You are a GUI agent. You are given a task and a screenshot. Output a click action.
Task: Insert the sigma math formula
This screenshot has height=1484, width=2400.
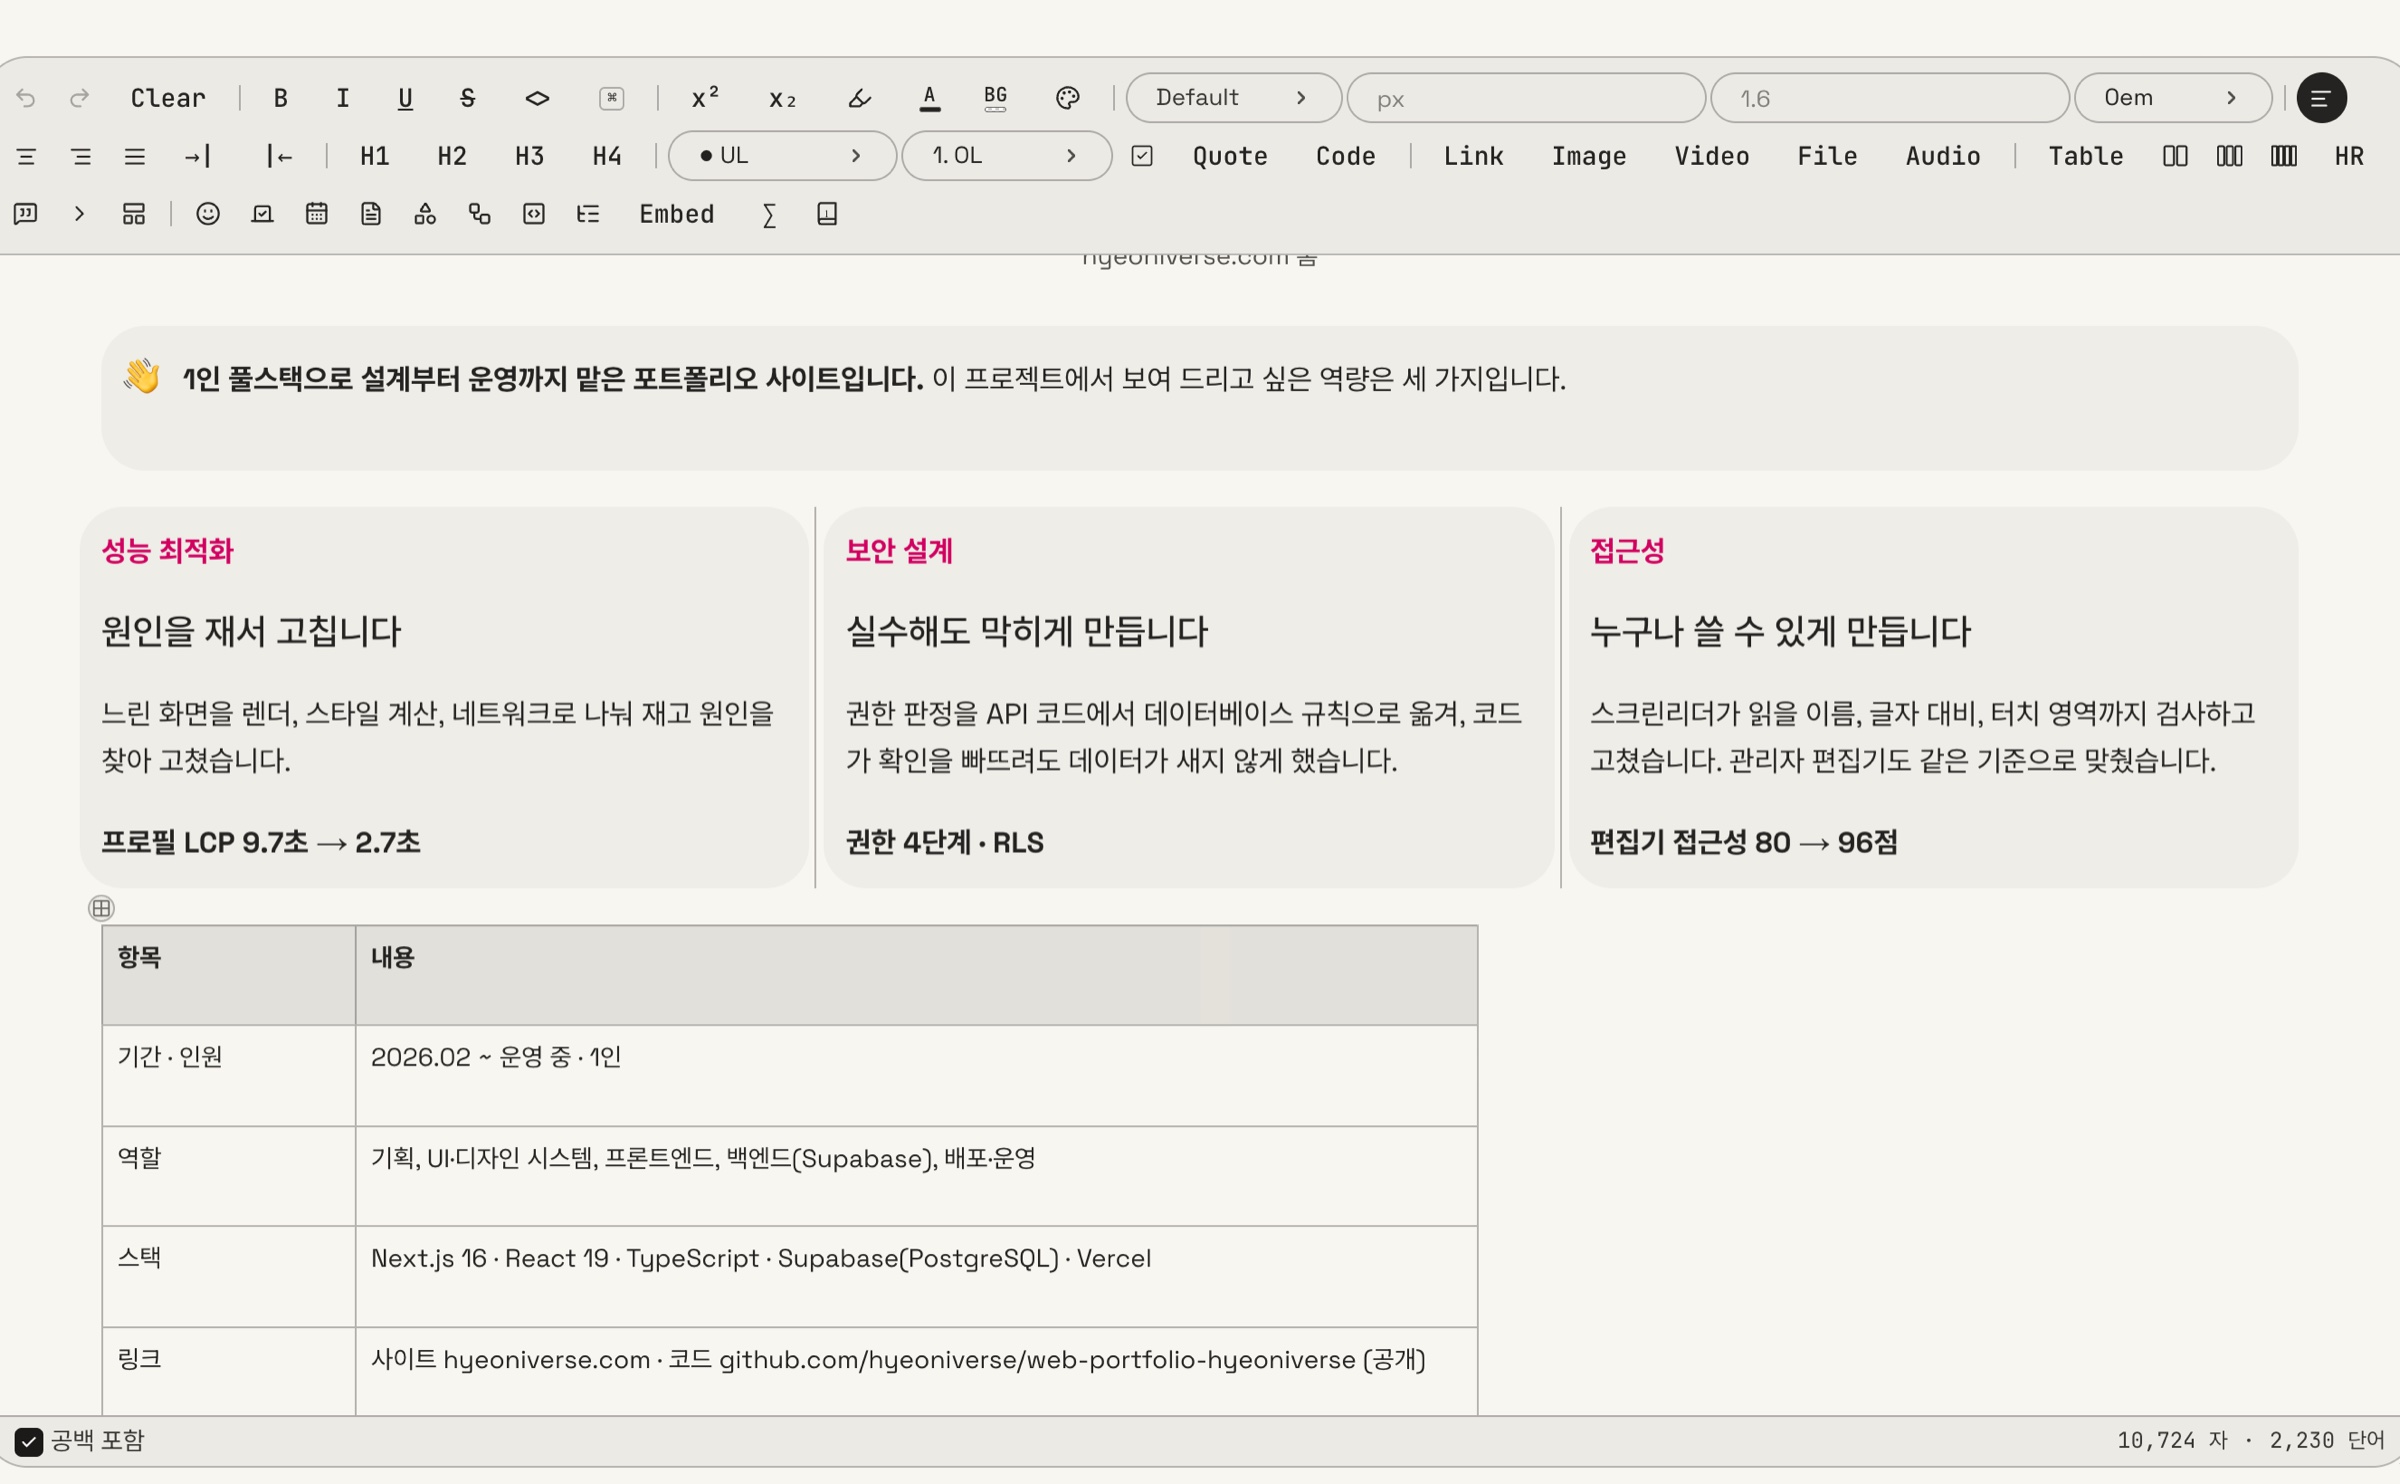point(769,215)
